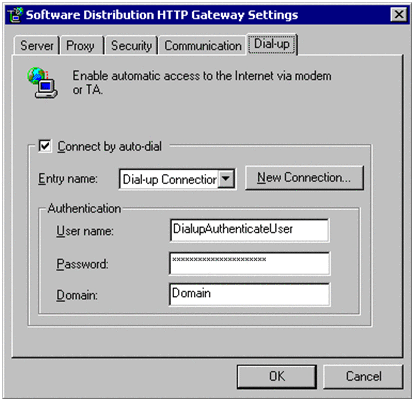Switch to the Communication tab
The width and height of the screenshot is (416, 403).
(203, 46)
